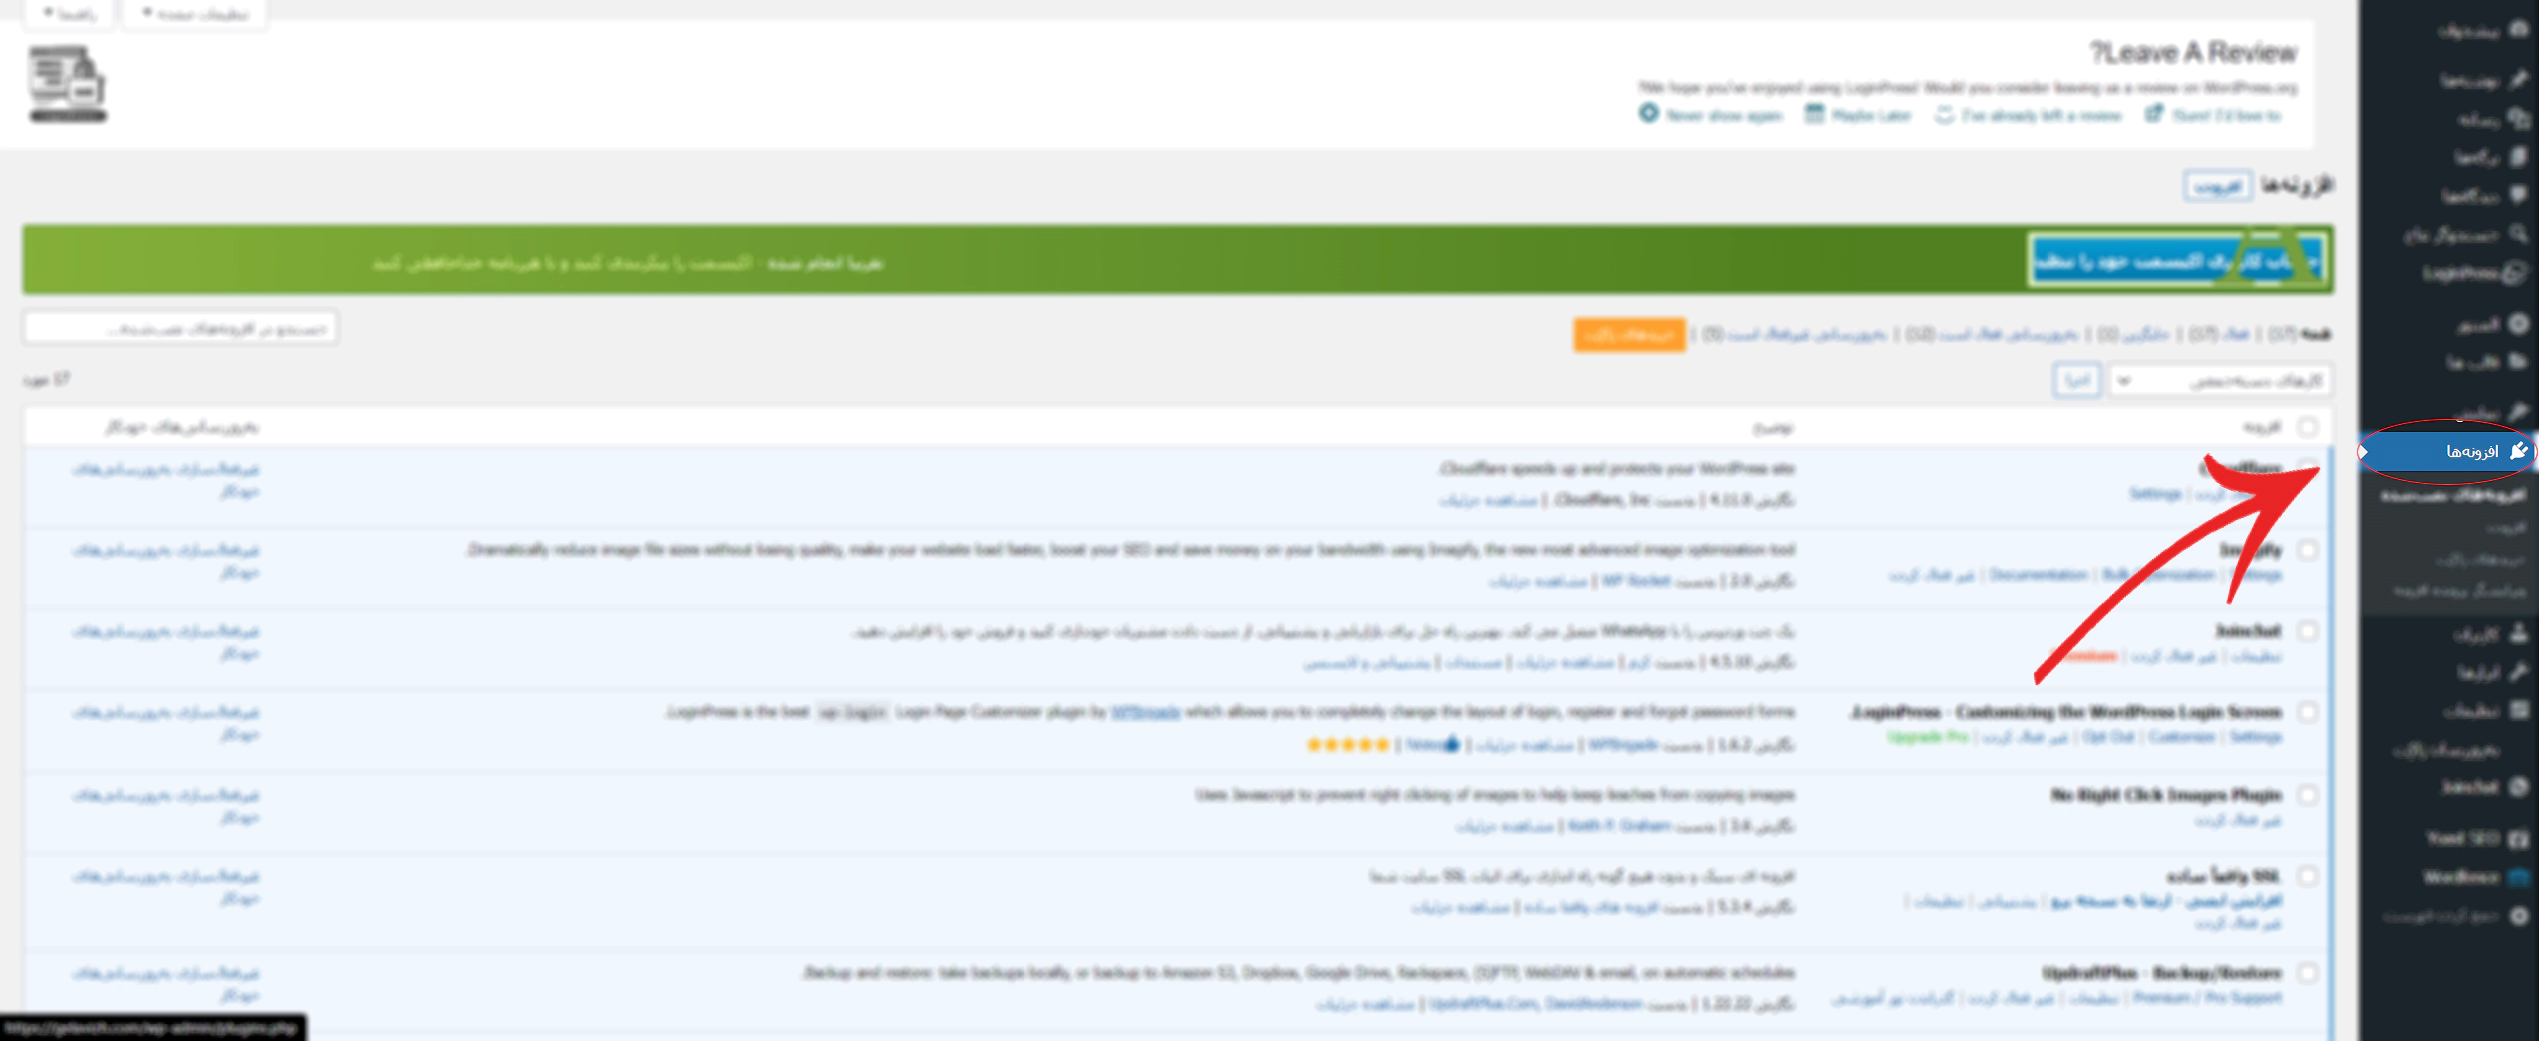Click the I've already left a review link
The width and height of the screenshot is (2539, 1041).
point(2041,116)
